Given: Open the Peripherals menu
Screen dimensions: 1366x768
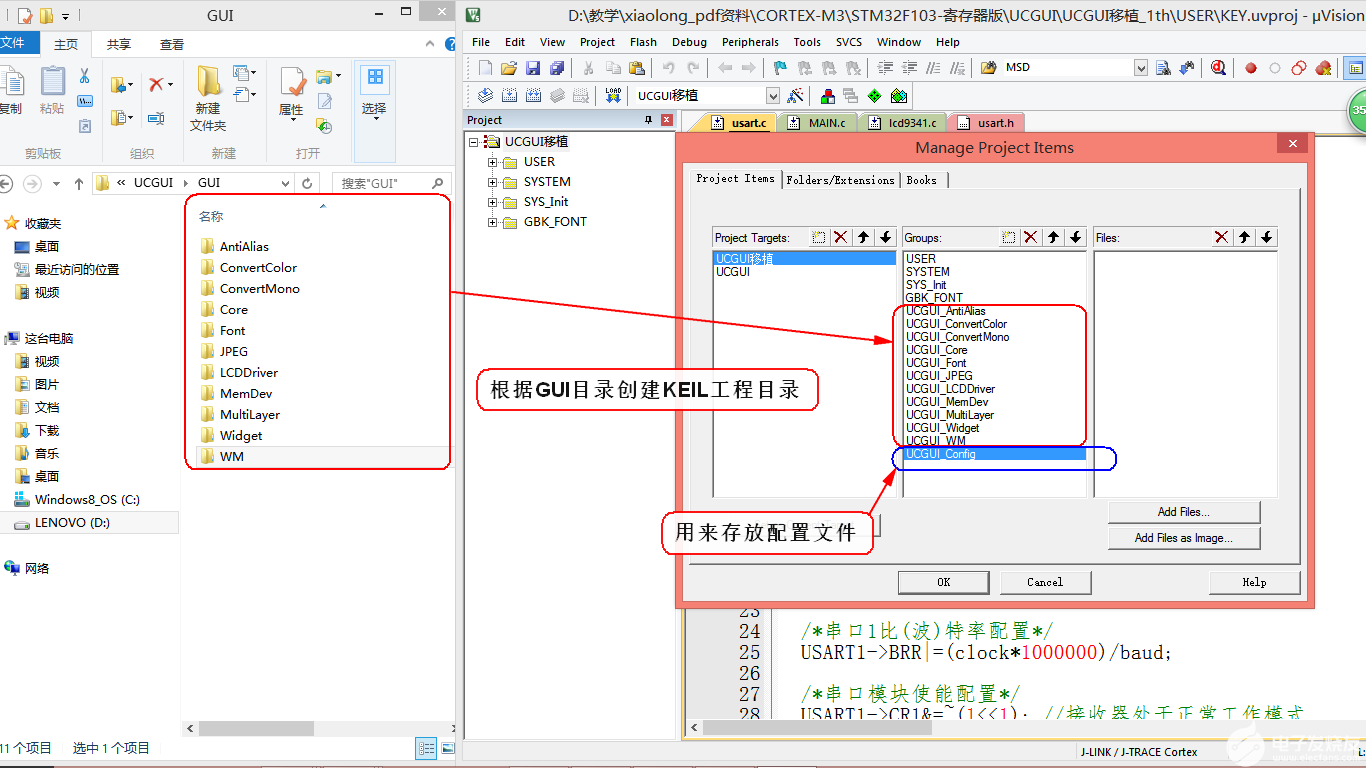Looking at the screenshot, I should pyautogui.click(x=750, y=42).
